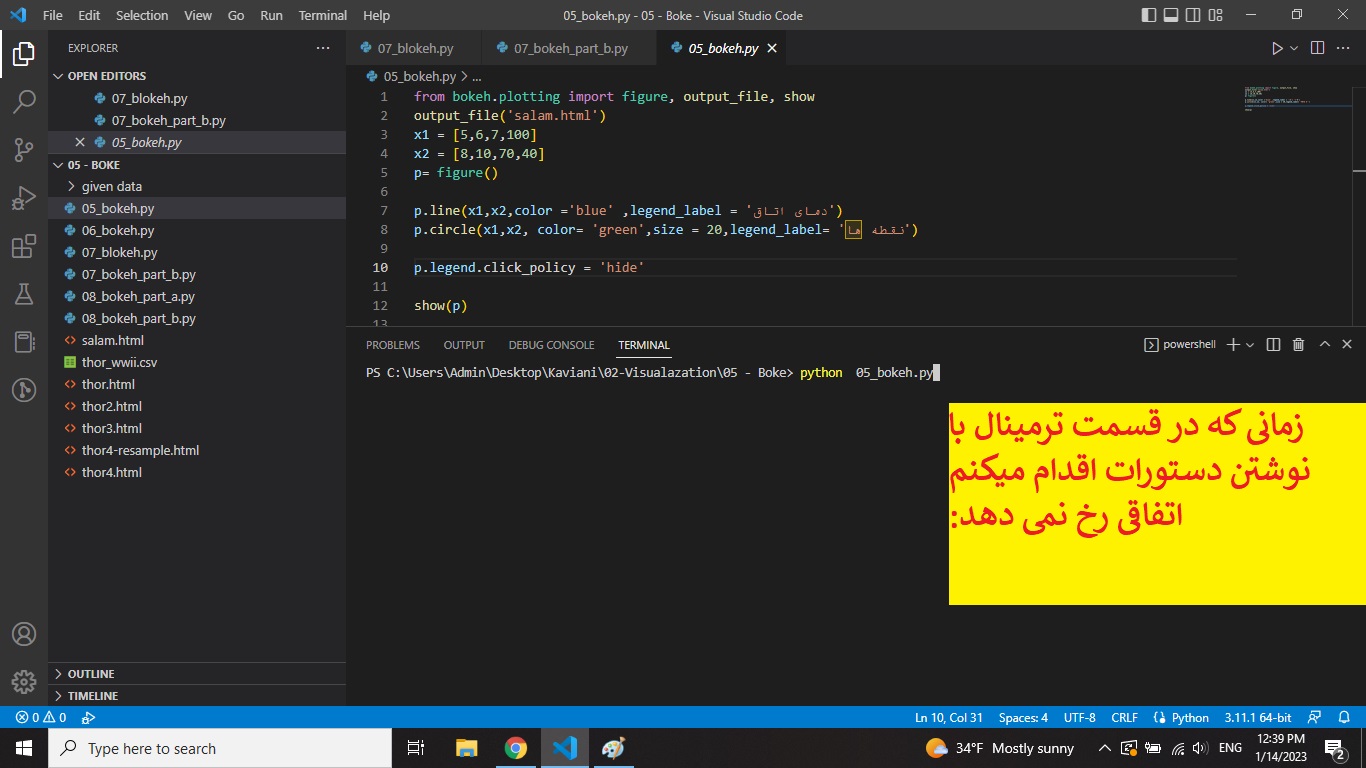Toggle panel layout icon in title bar
Screen dimensions: 1366x768
pos(1170,15)
